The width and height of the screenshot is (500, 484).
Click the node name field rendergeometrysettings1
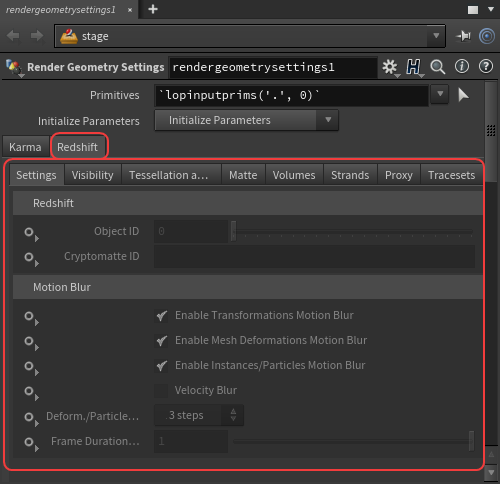pos(273,67)
